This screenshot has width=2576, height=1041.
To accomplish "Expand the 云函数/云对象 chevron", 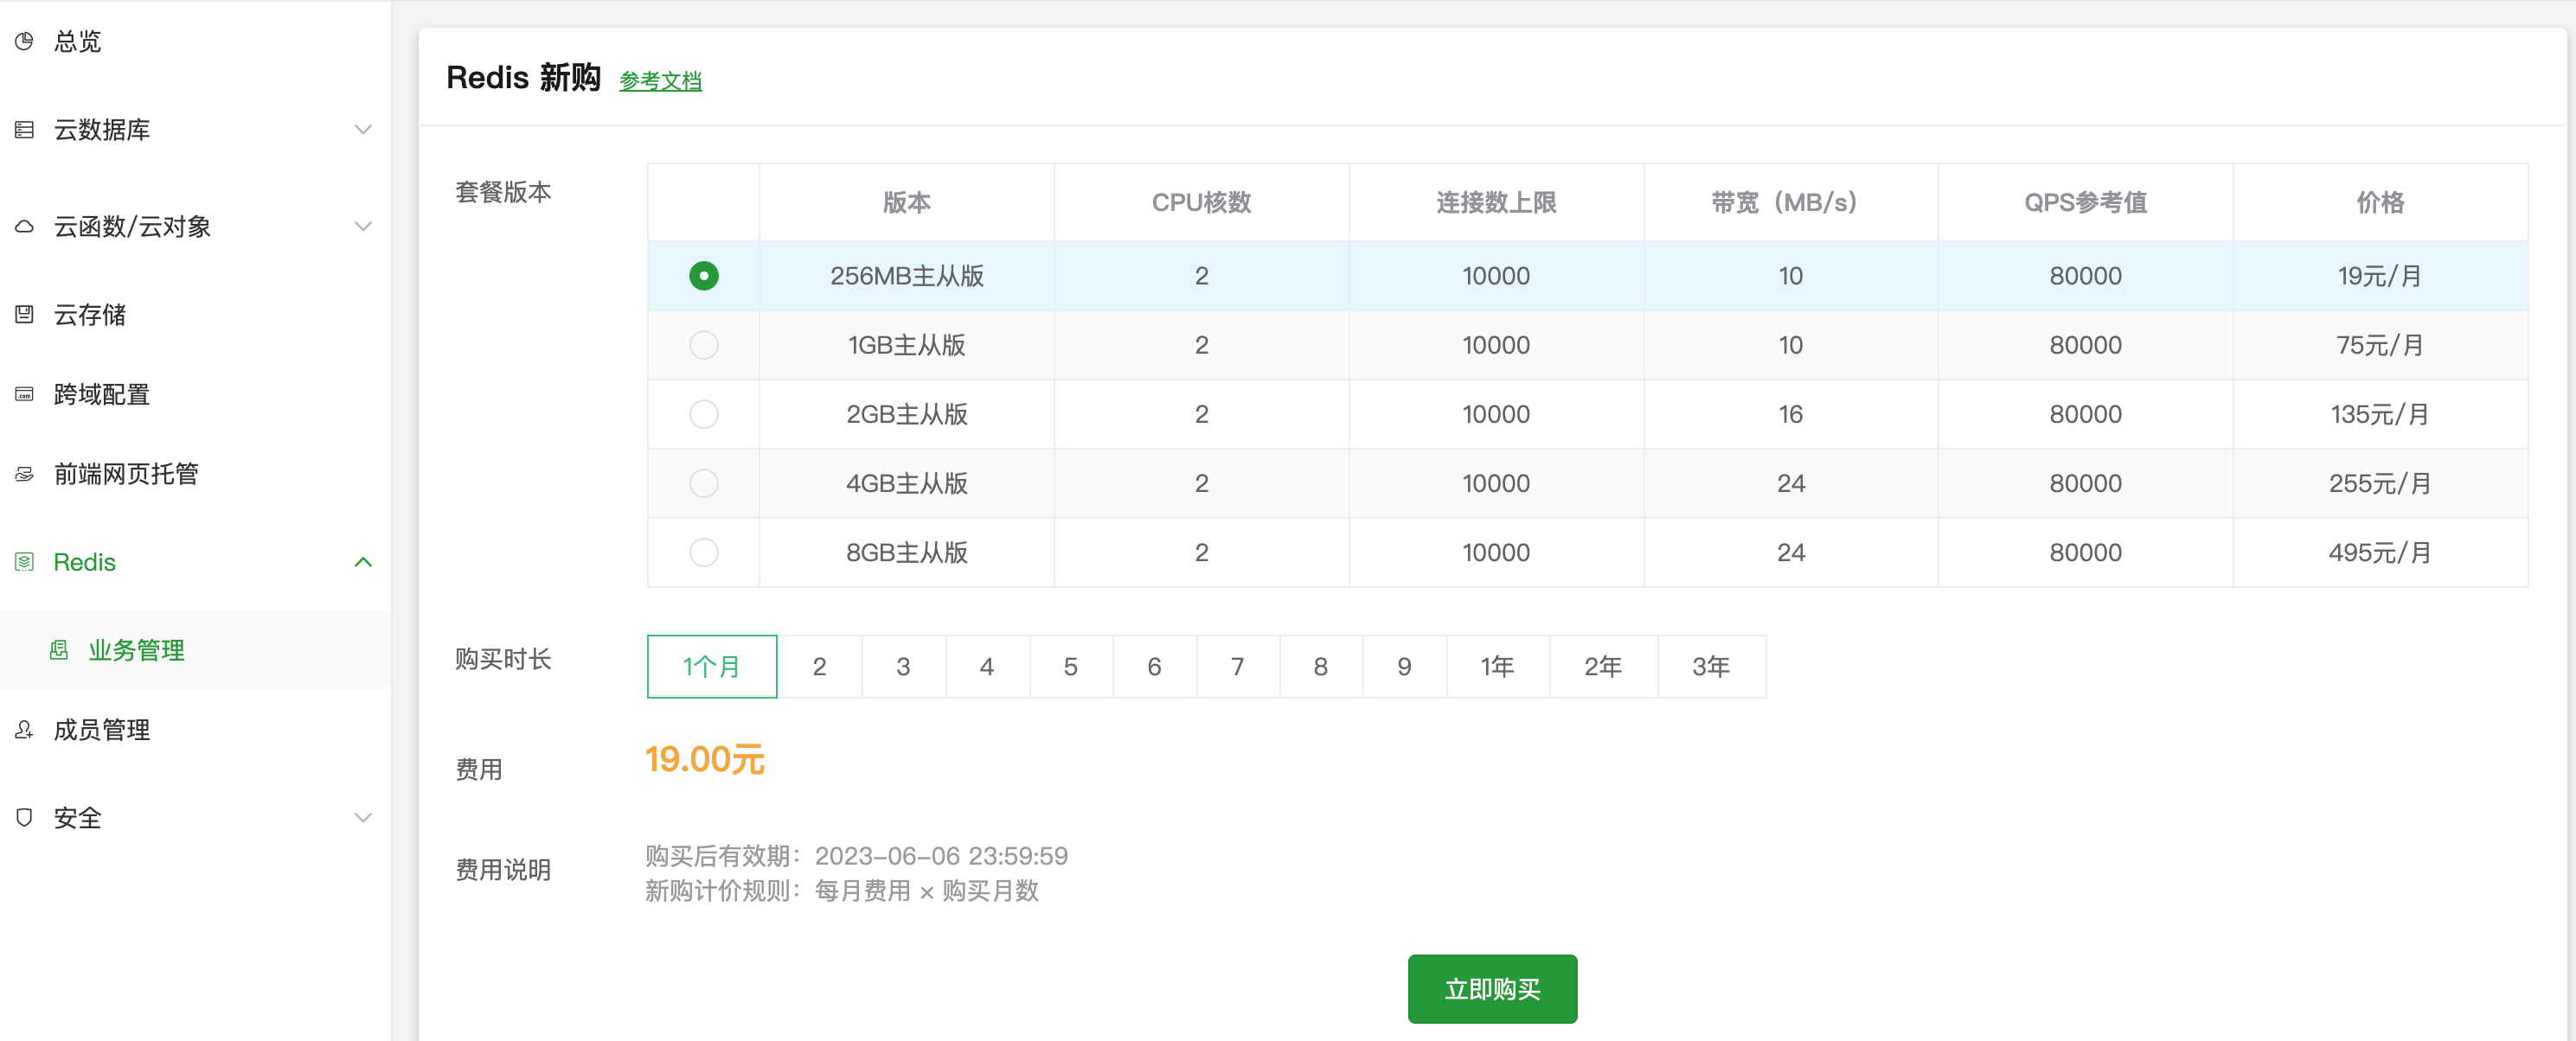I will (x=363, y=226).
